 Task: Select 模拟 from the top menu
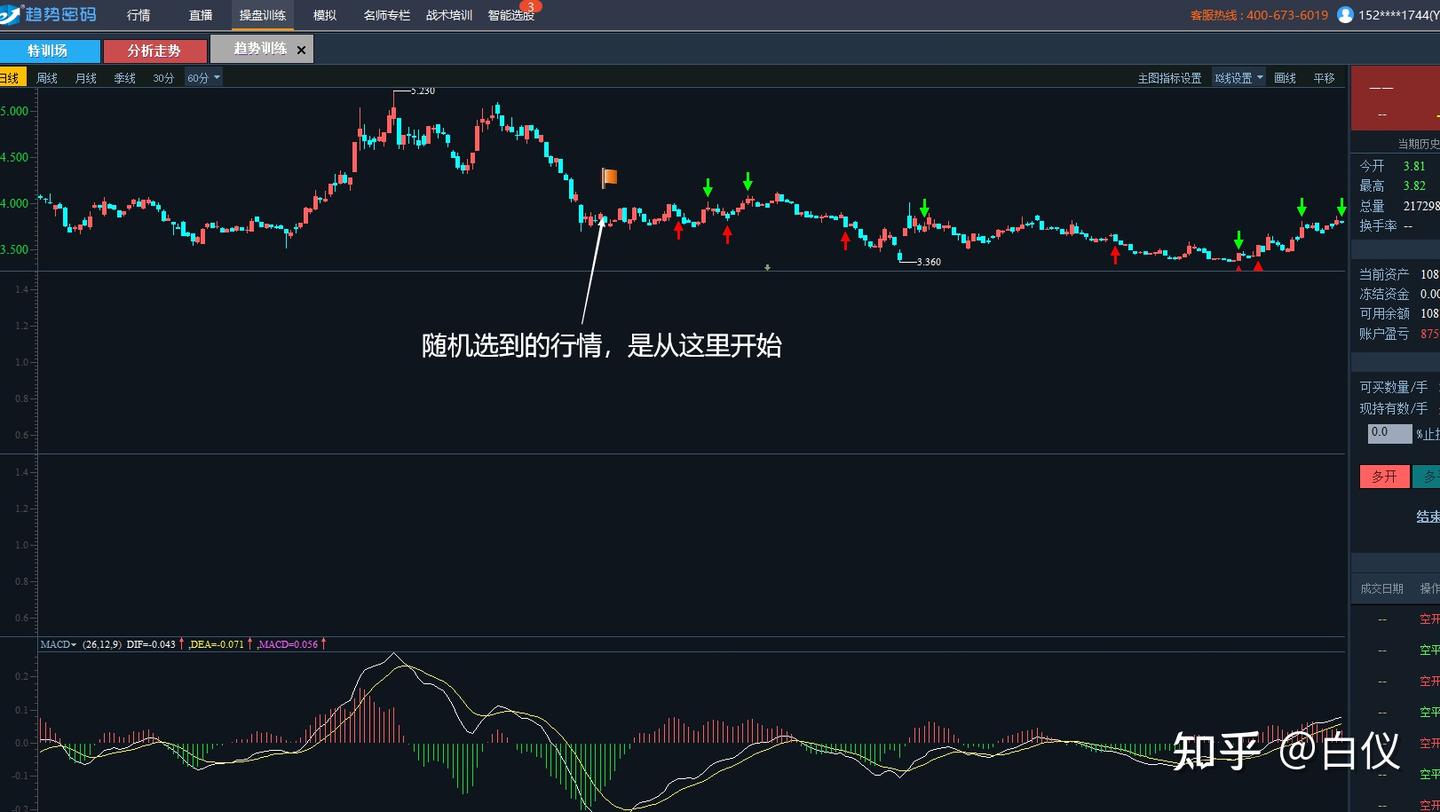pos(324,15)
